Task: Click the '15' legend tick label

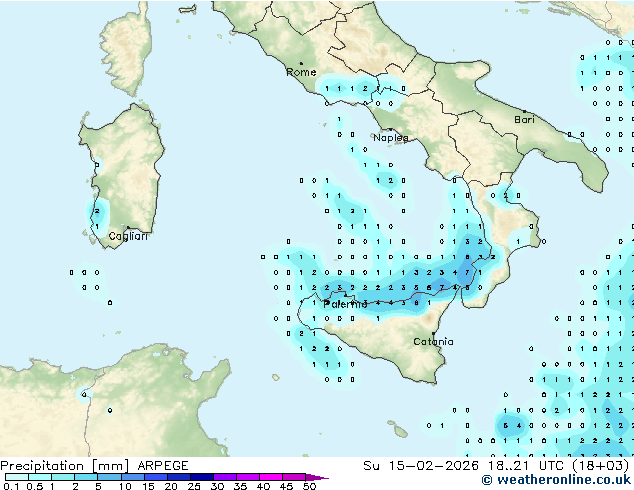Action: [148, 486]
